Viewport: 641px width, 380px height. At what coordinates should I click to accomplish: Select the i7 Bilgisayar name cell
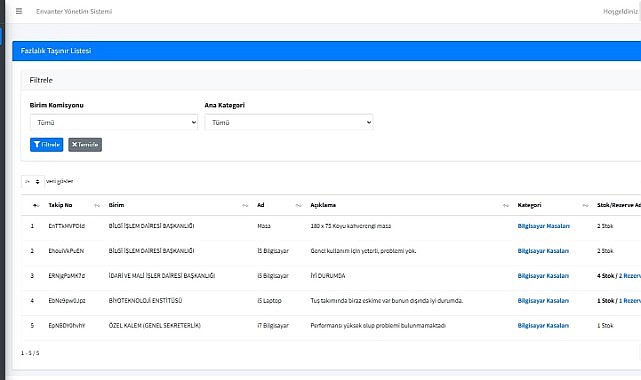tap(273, 326)
